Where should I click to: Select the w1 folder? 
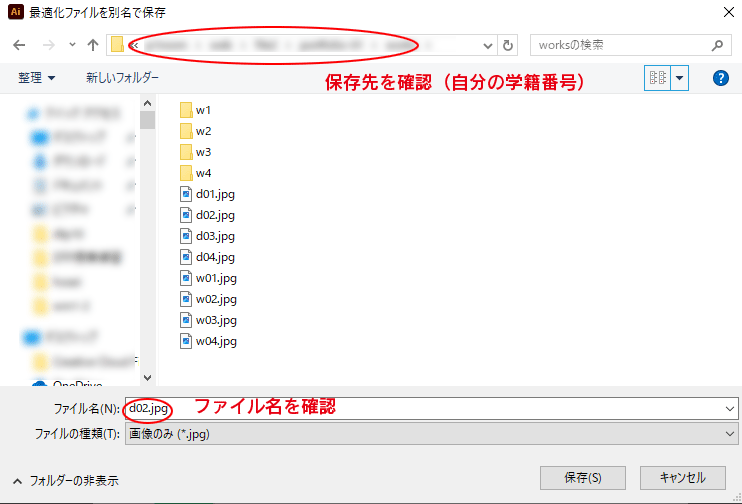coord(203,110)
